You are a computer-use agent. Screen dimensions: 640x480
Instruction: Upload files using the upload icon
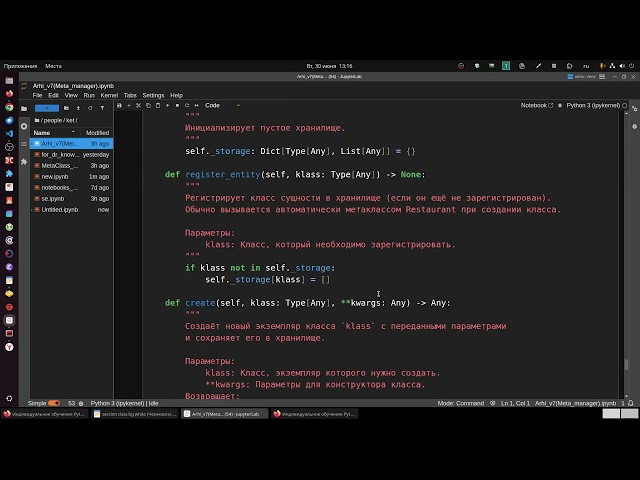coord(78,108)
